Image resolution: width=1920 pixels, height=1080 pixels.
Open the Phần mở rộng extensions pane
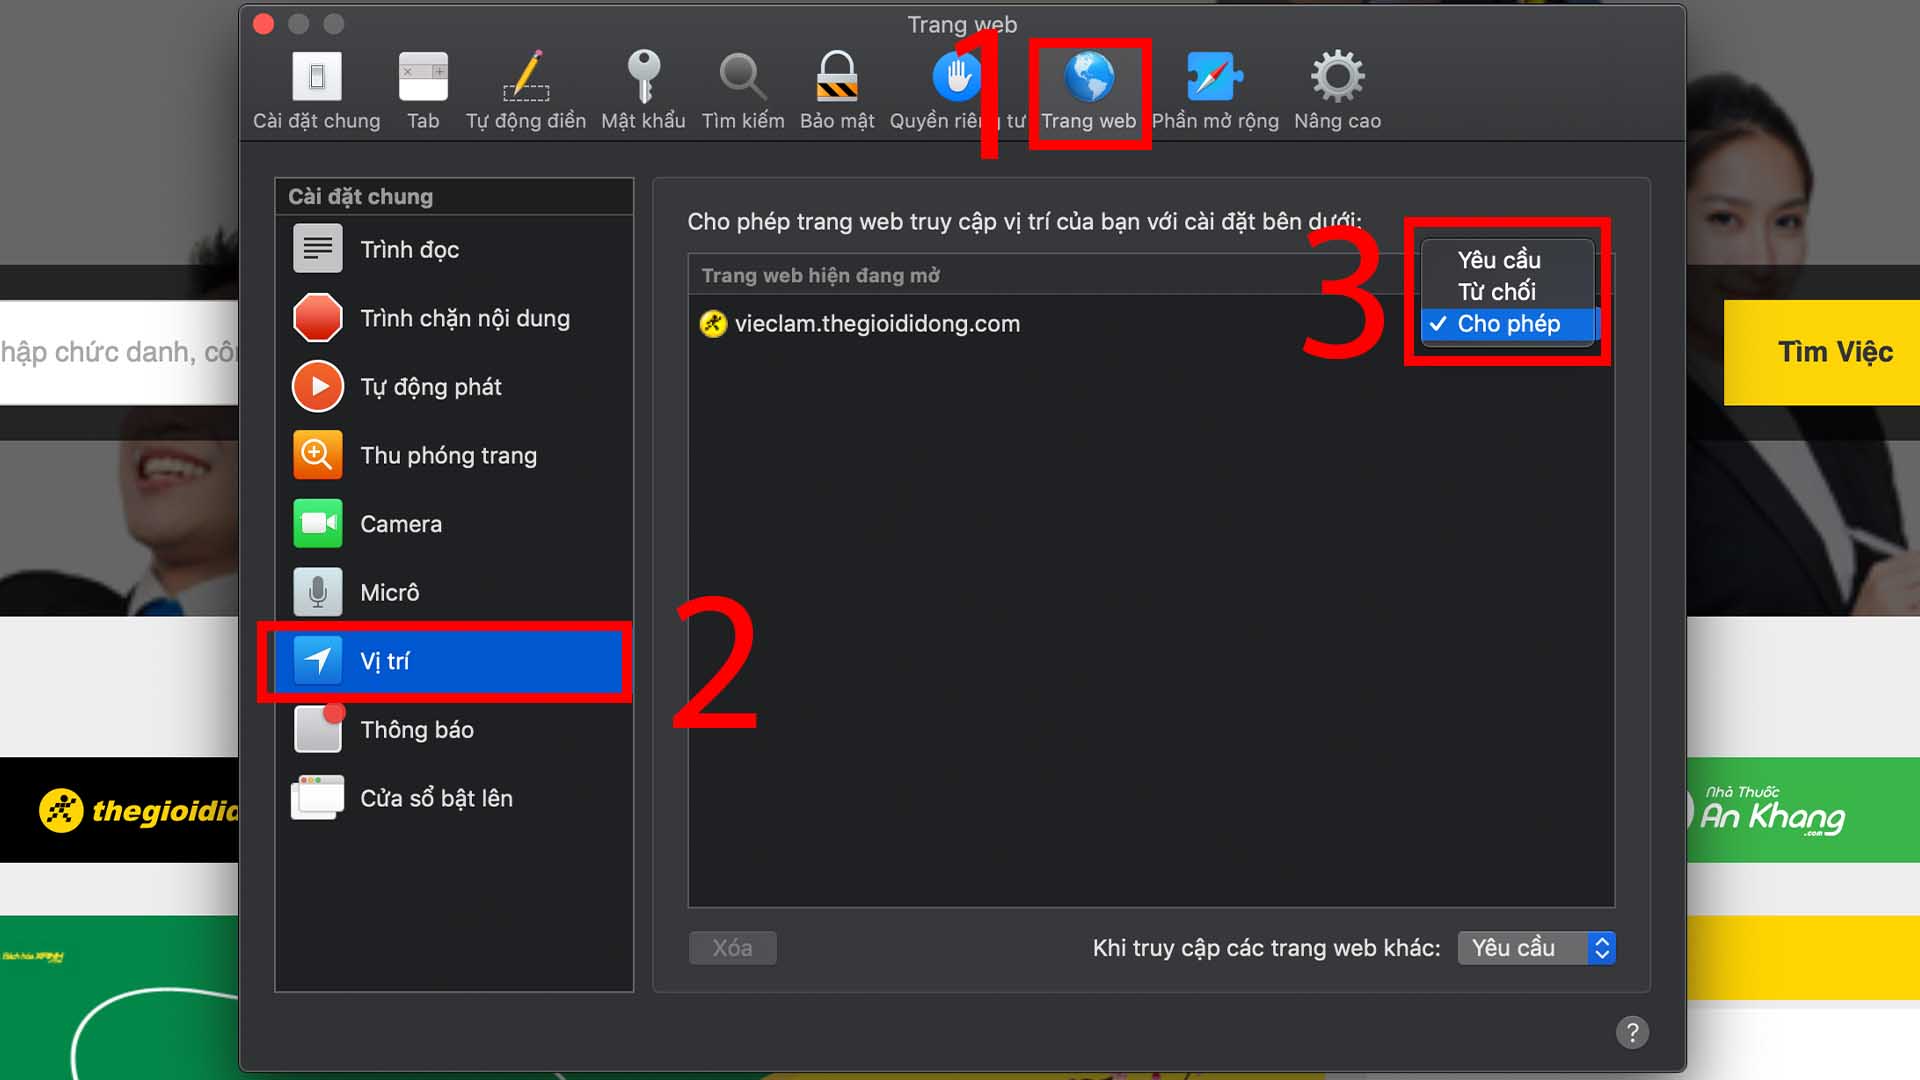pyautogui.click(x=1214, y=90)
